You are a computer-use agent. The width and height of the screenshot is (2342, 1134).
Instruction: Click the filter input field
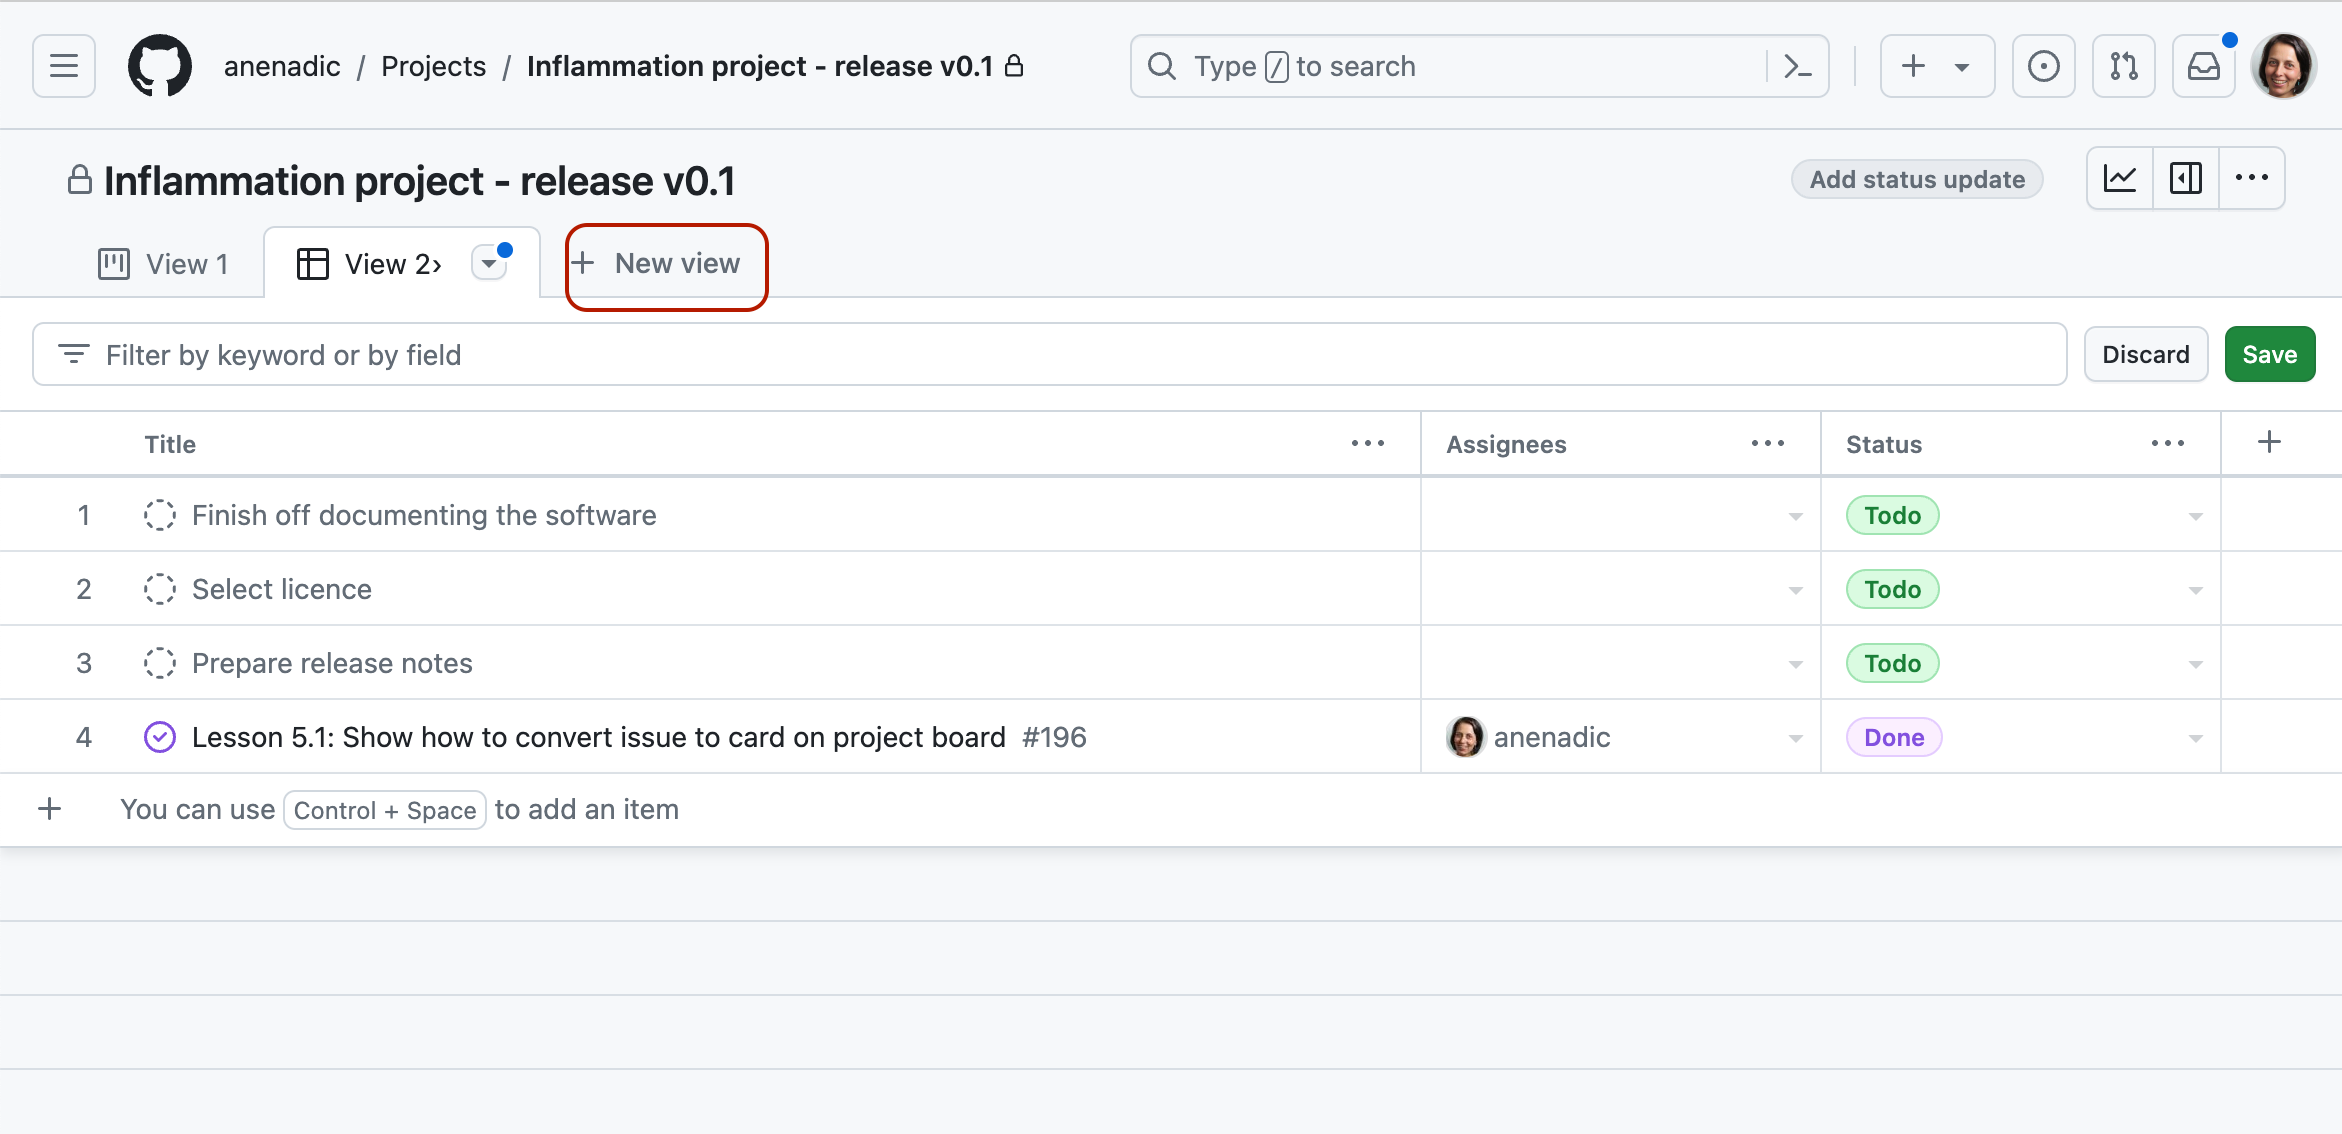tap(1052, 356)
